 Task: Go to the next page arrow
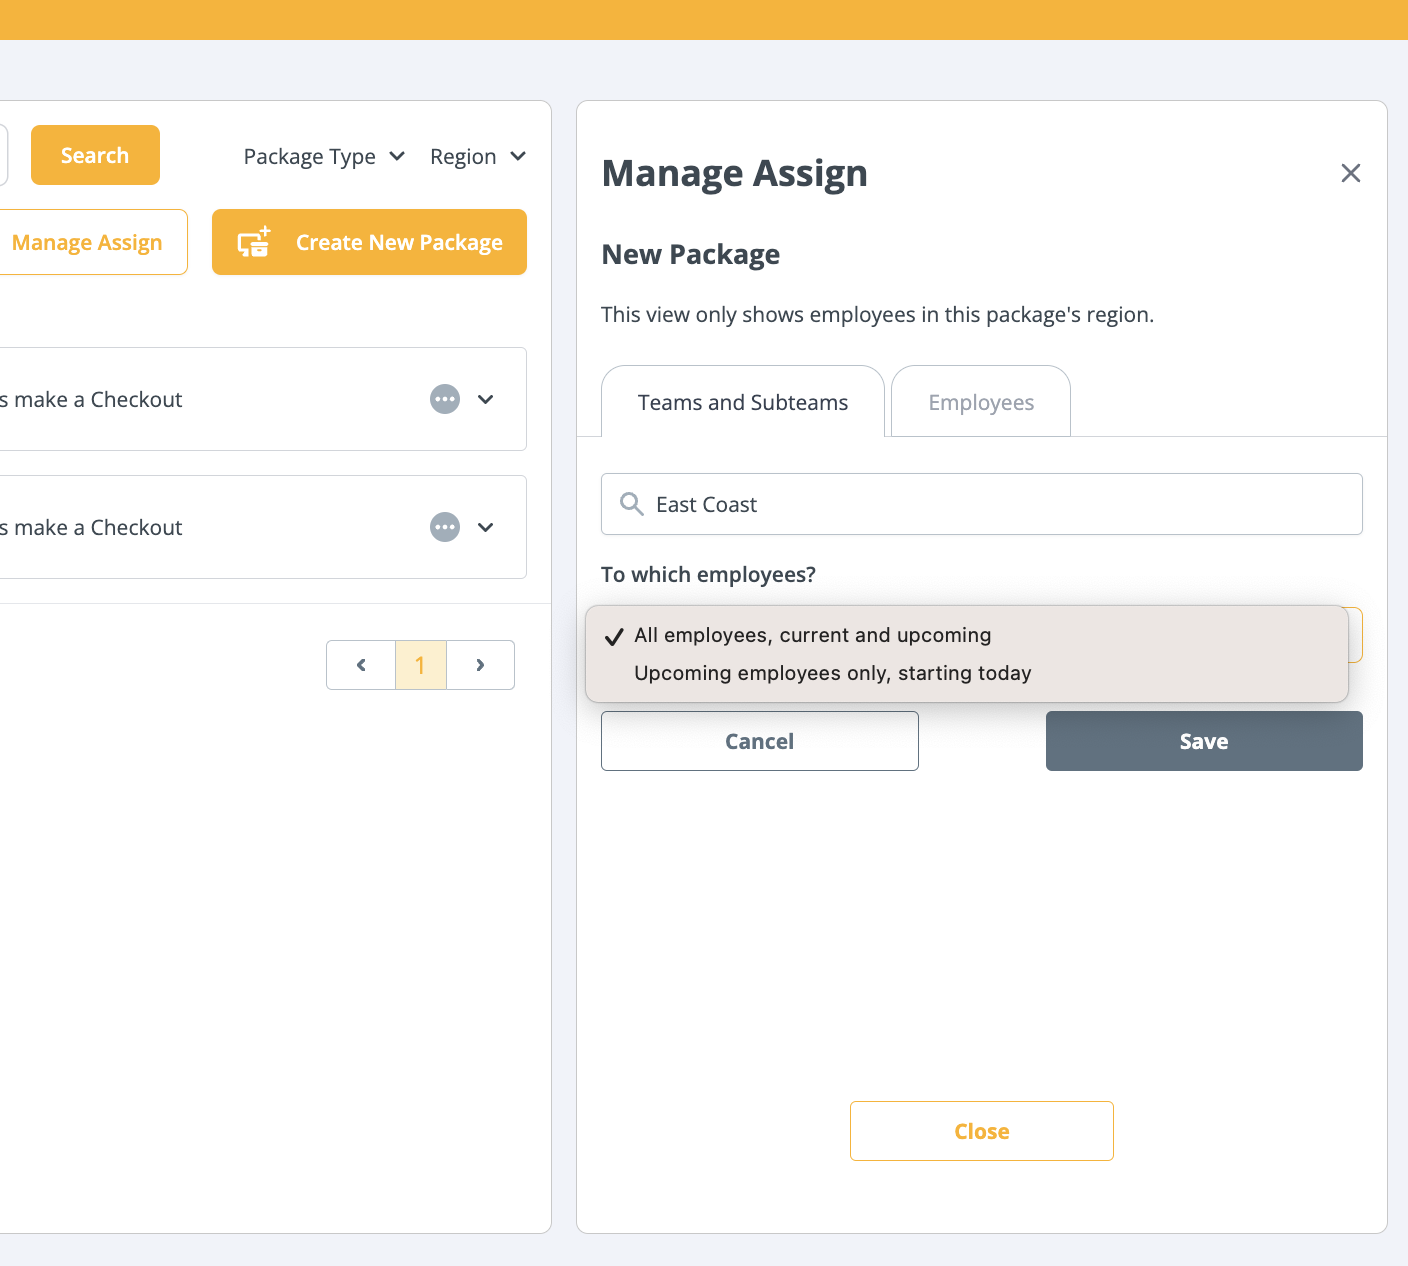click(480, 665)
